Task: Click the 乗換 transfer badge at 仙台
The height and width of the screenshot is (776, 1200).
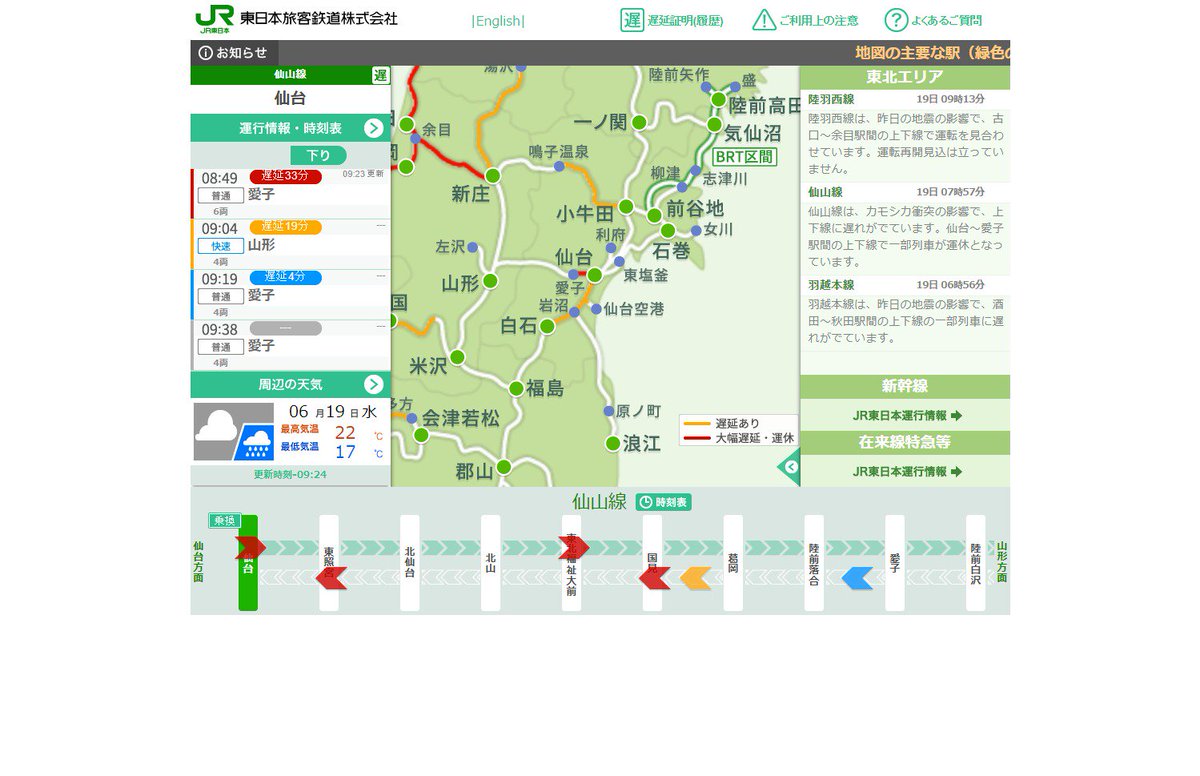Action: (x=225, y=521)
